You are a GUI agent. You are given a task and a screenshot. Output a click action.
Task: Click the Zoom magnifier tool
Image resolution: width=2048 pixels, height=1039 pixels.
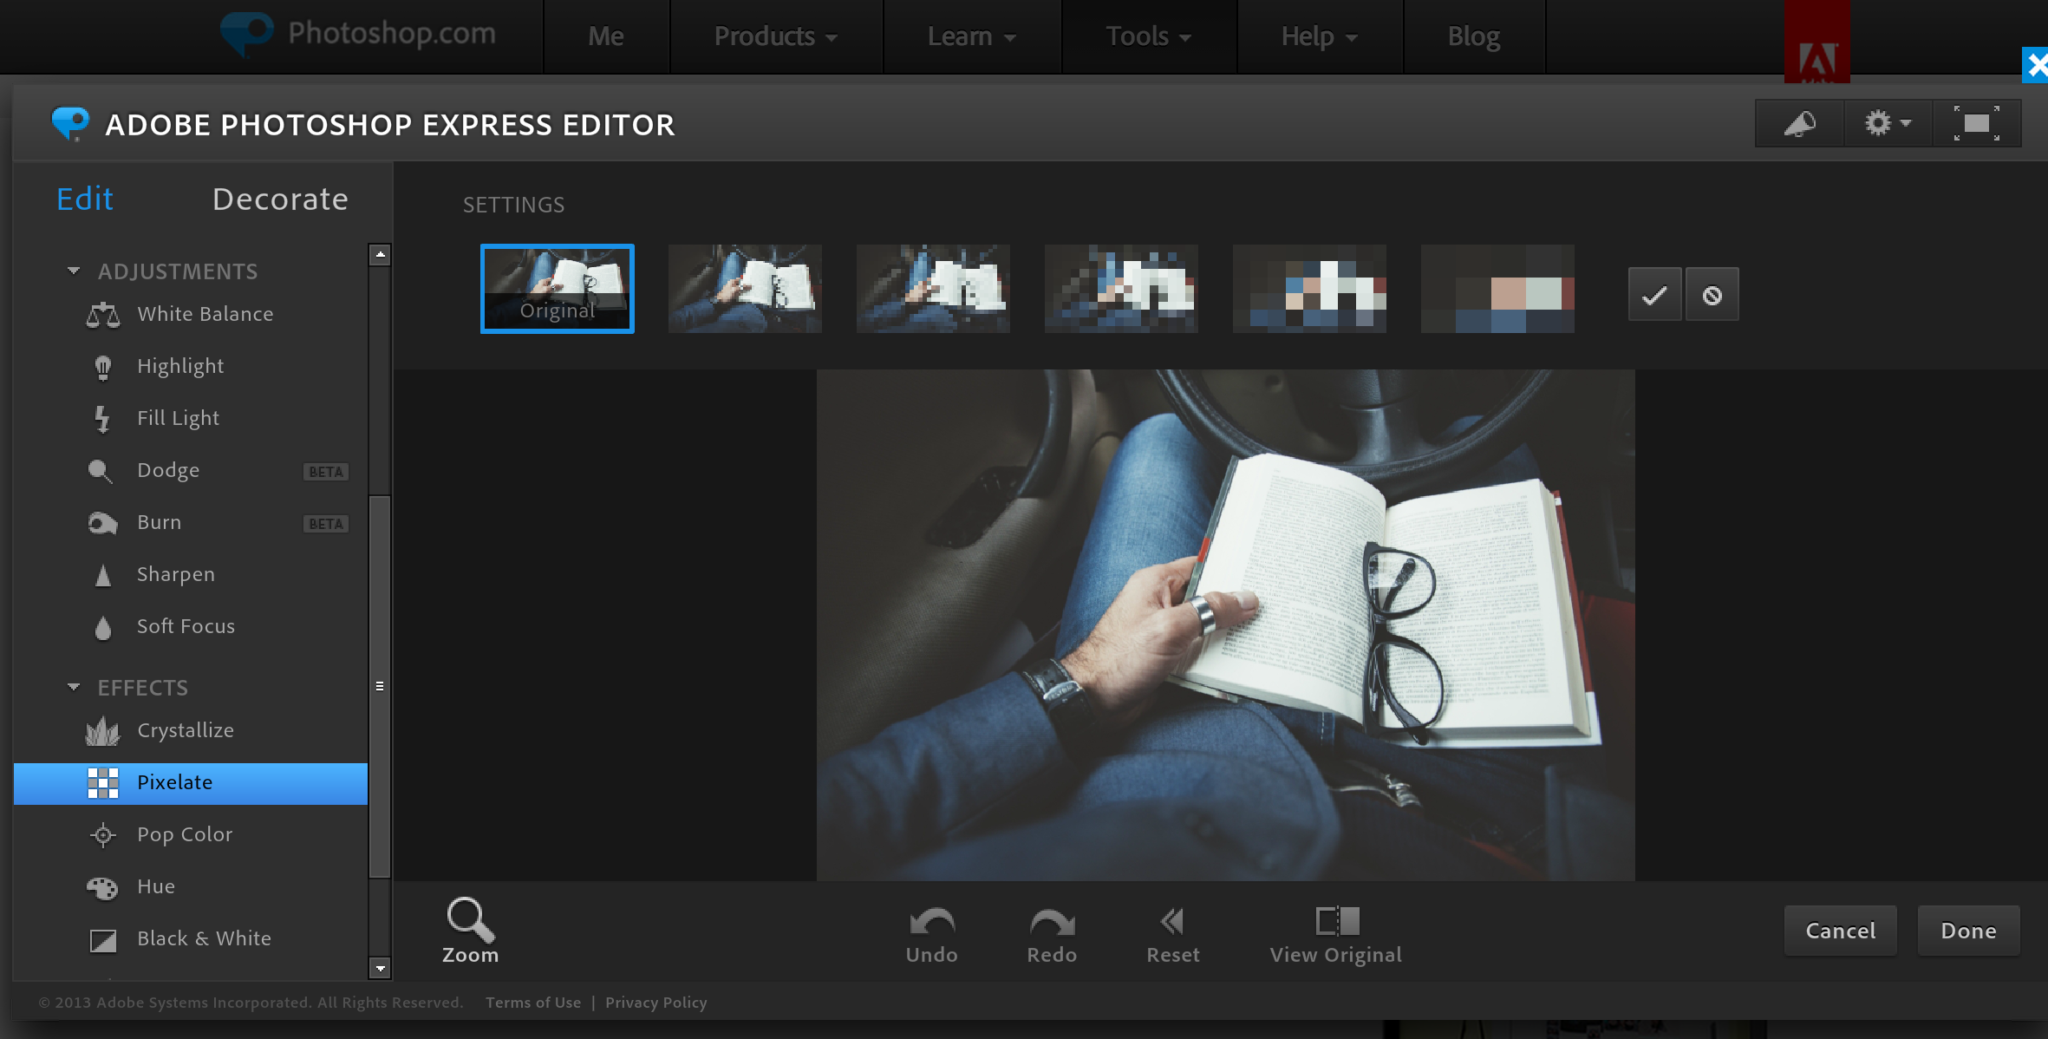[x=470, y=931]
